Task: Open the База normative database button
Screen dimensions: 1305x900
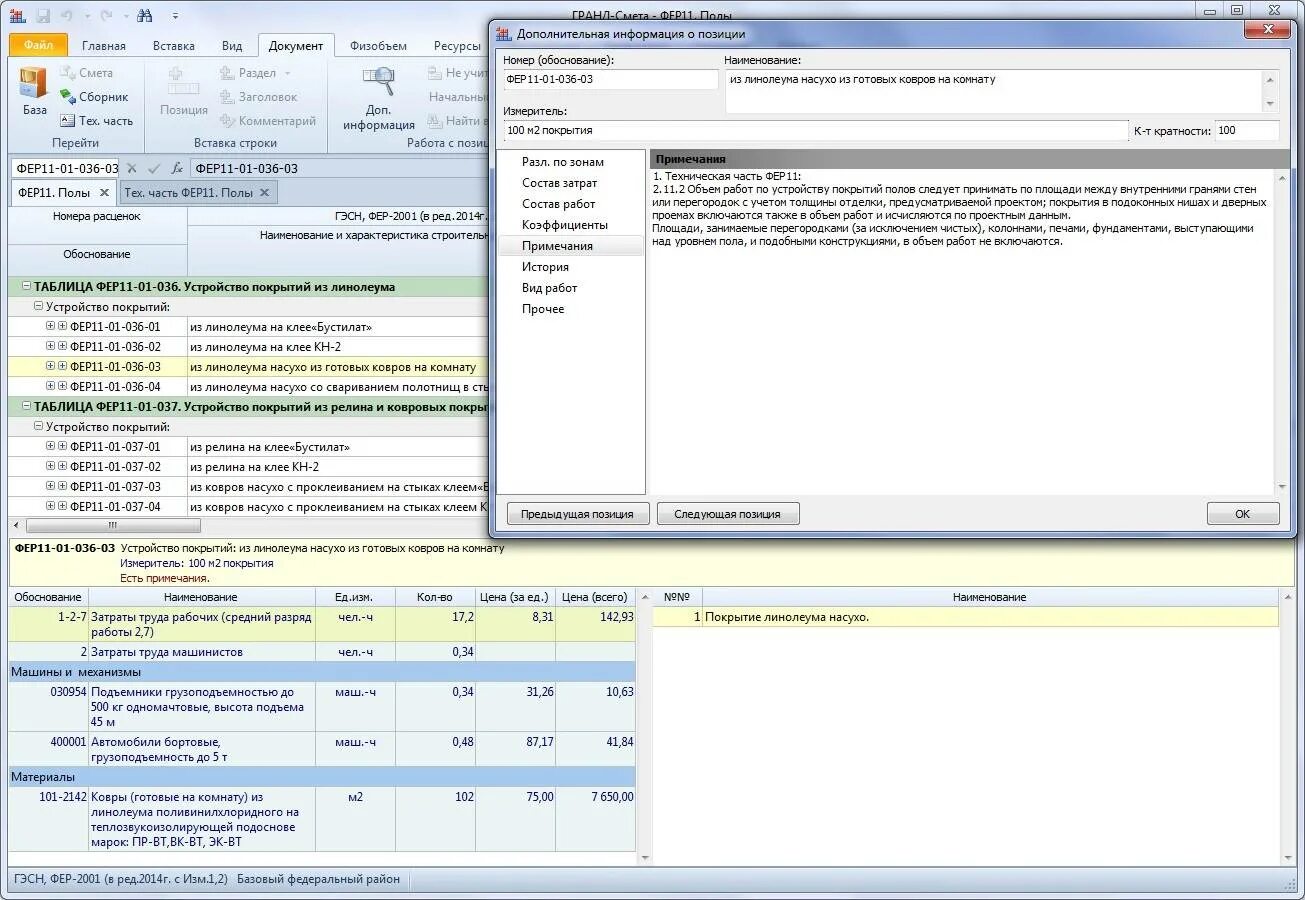Action: pyautogui.click(x=33, y=92)
